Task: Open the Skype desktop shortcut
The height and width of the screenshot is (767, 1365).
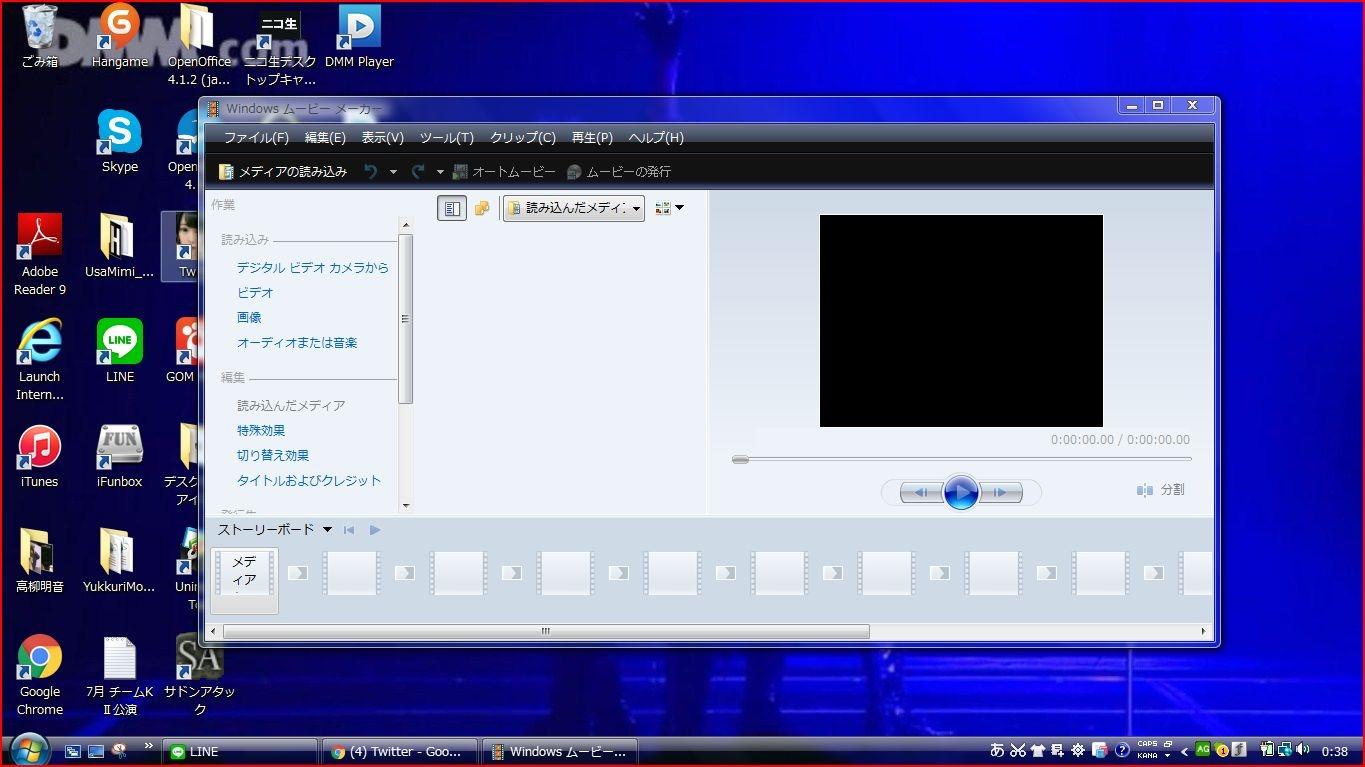Action: tap(120, 142)
